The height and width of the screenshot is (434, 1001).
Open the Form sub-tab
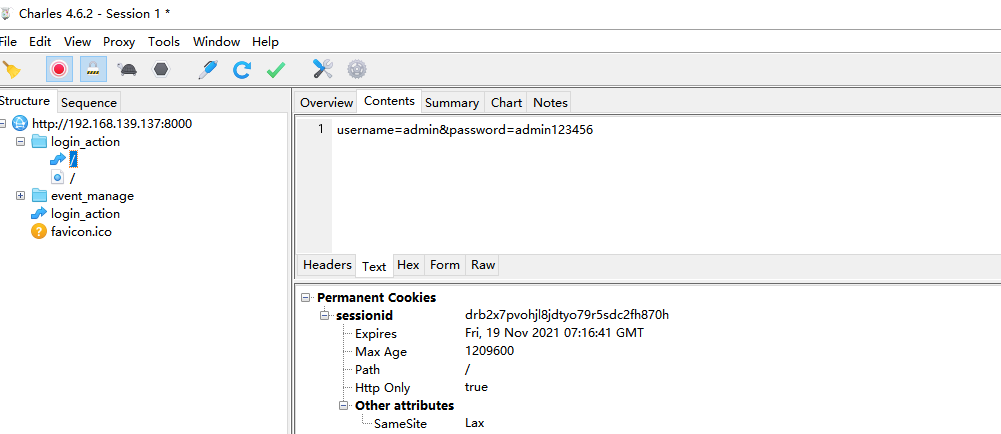point(445,265)
